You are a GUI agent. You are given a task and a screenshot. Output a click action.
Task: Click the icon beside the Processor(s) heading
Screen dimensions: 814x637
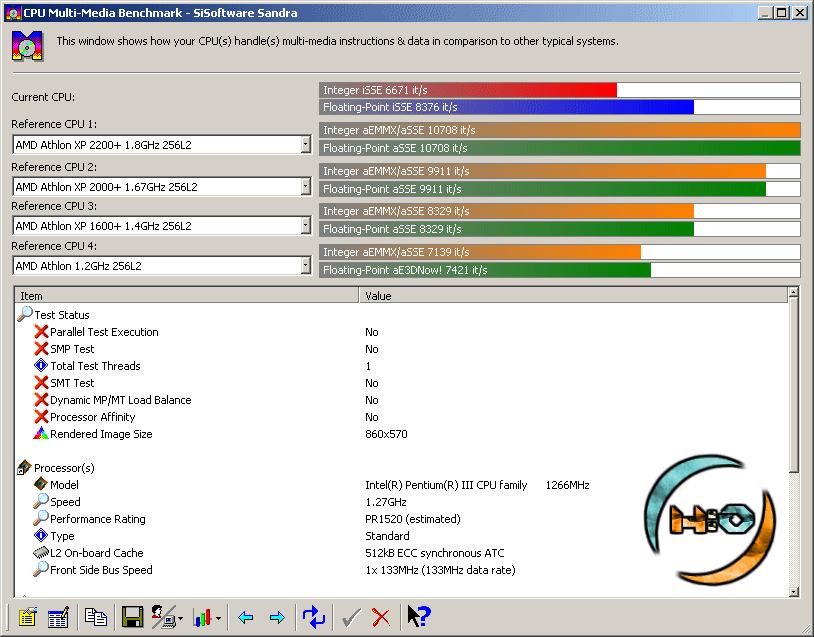(24, 467)
